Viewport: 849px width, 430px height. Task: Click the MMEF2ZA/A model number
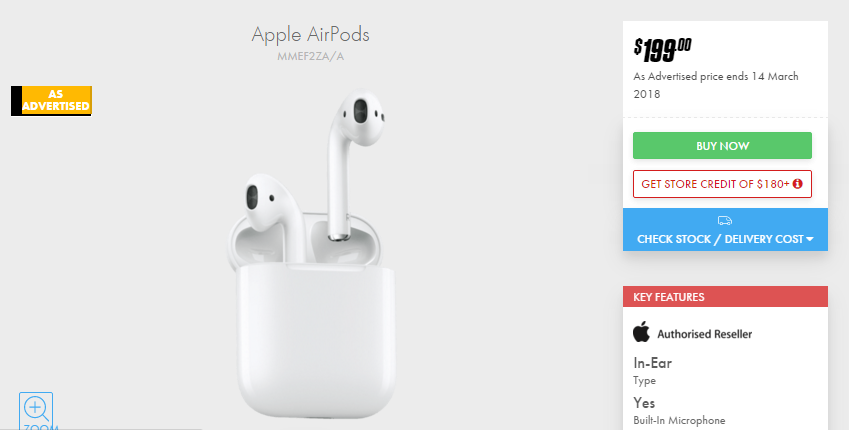310,56
